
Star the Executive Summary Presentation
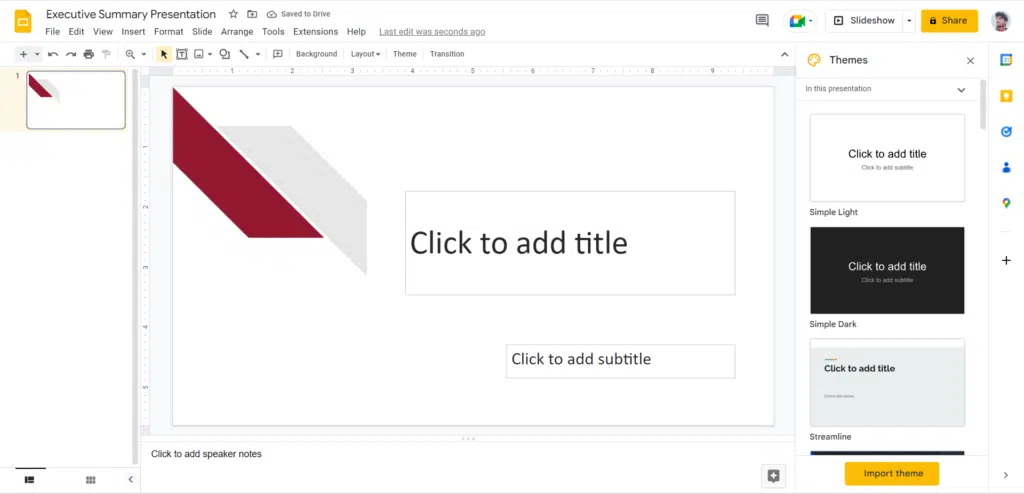pyautogui.click(x=233, y=14)
